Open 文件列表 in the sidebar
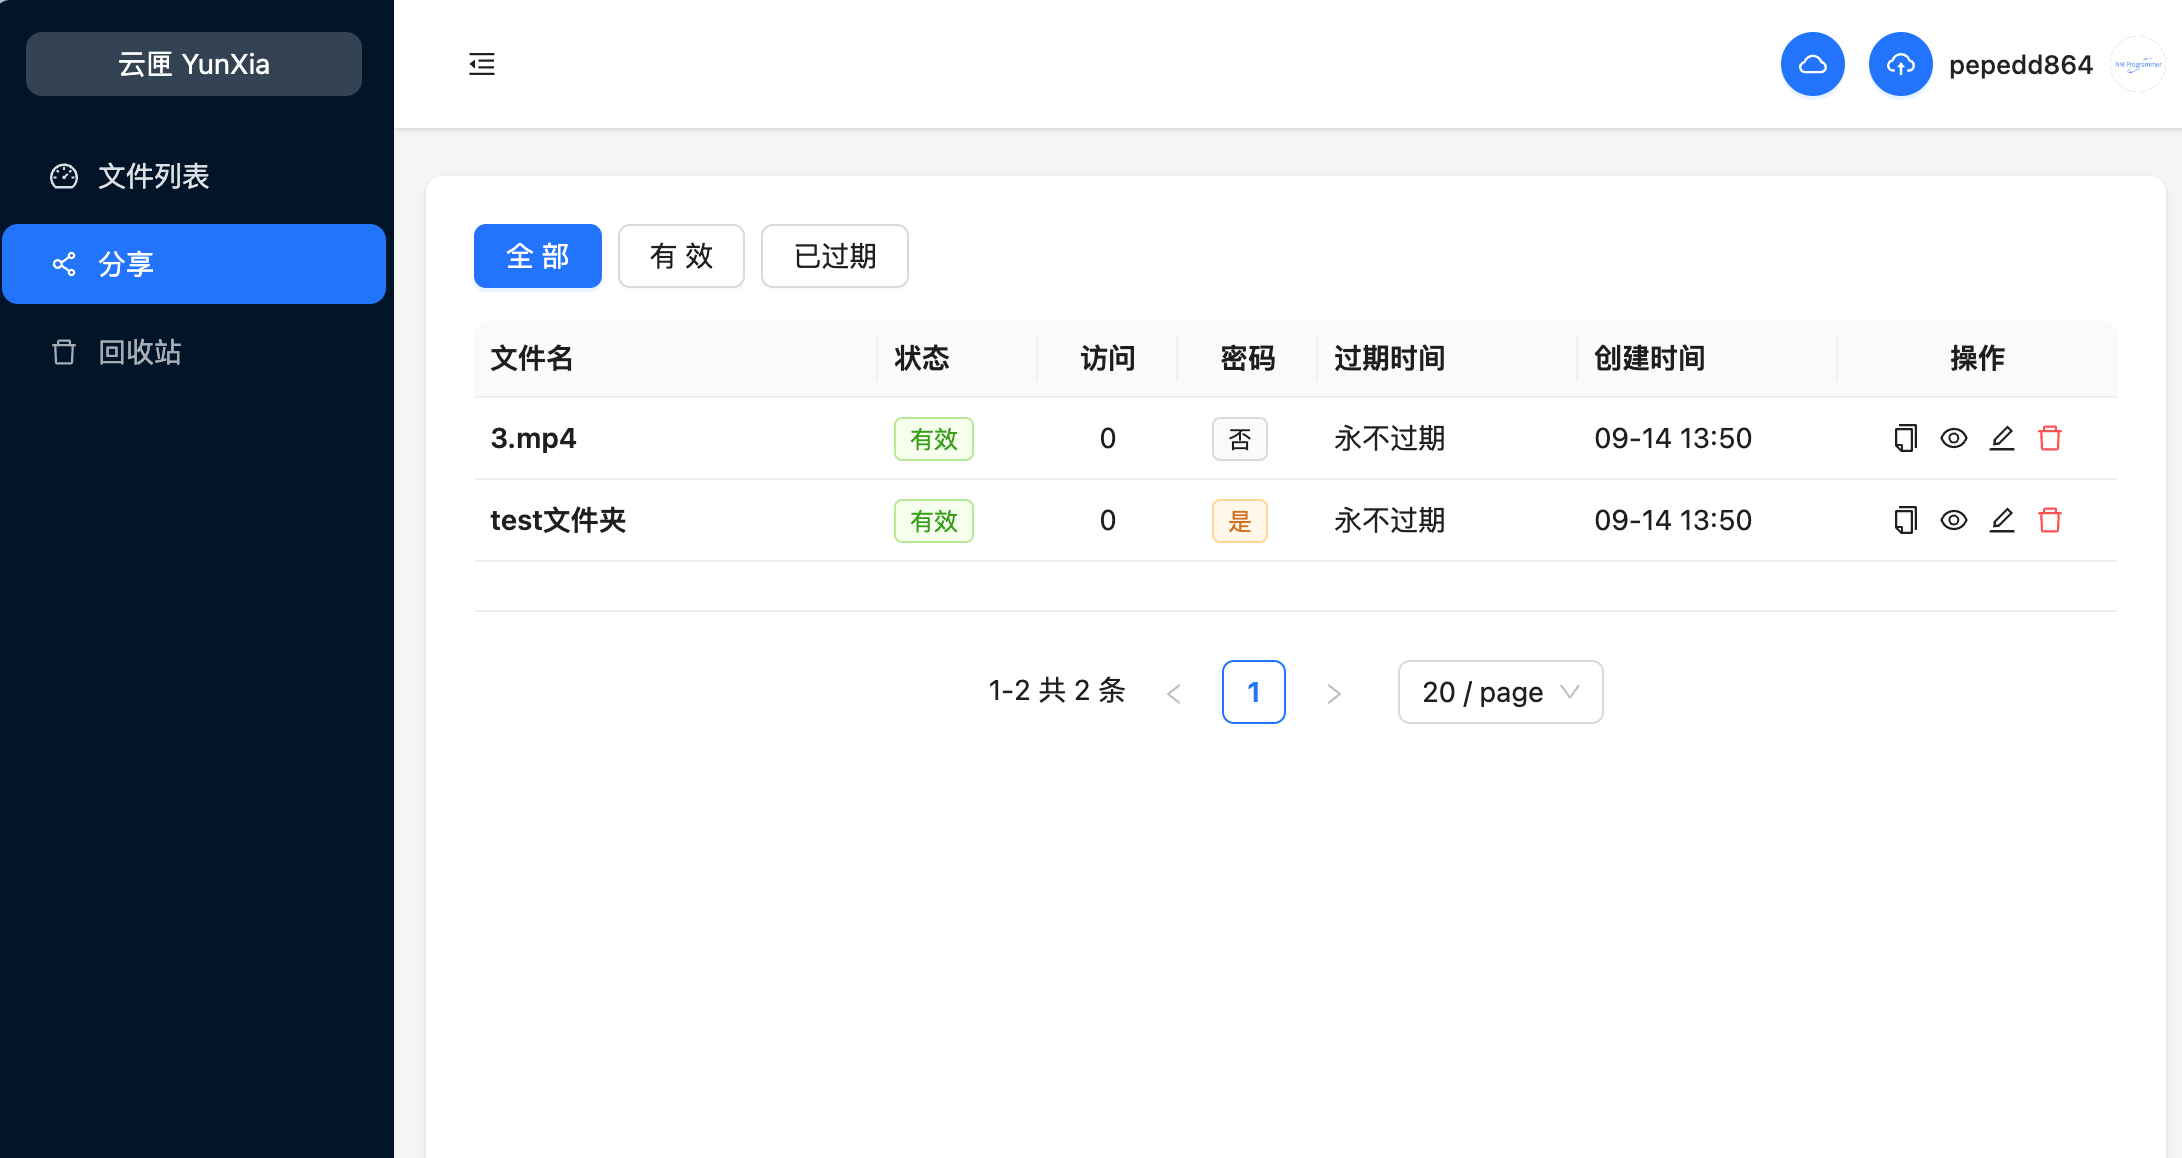Viewport: 2182px width, 1158px height. tap(154, 176)
